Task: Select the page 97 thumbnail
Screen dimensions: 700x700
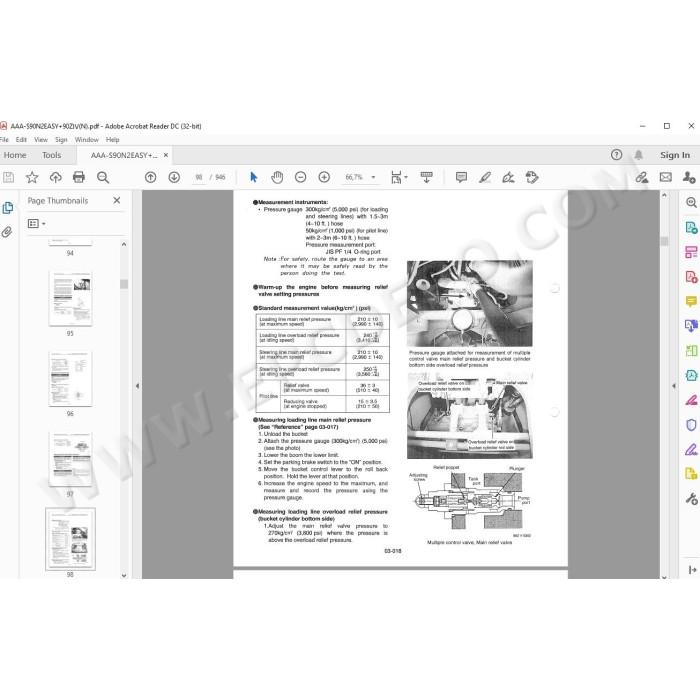Action: [x=70, y=459]
